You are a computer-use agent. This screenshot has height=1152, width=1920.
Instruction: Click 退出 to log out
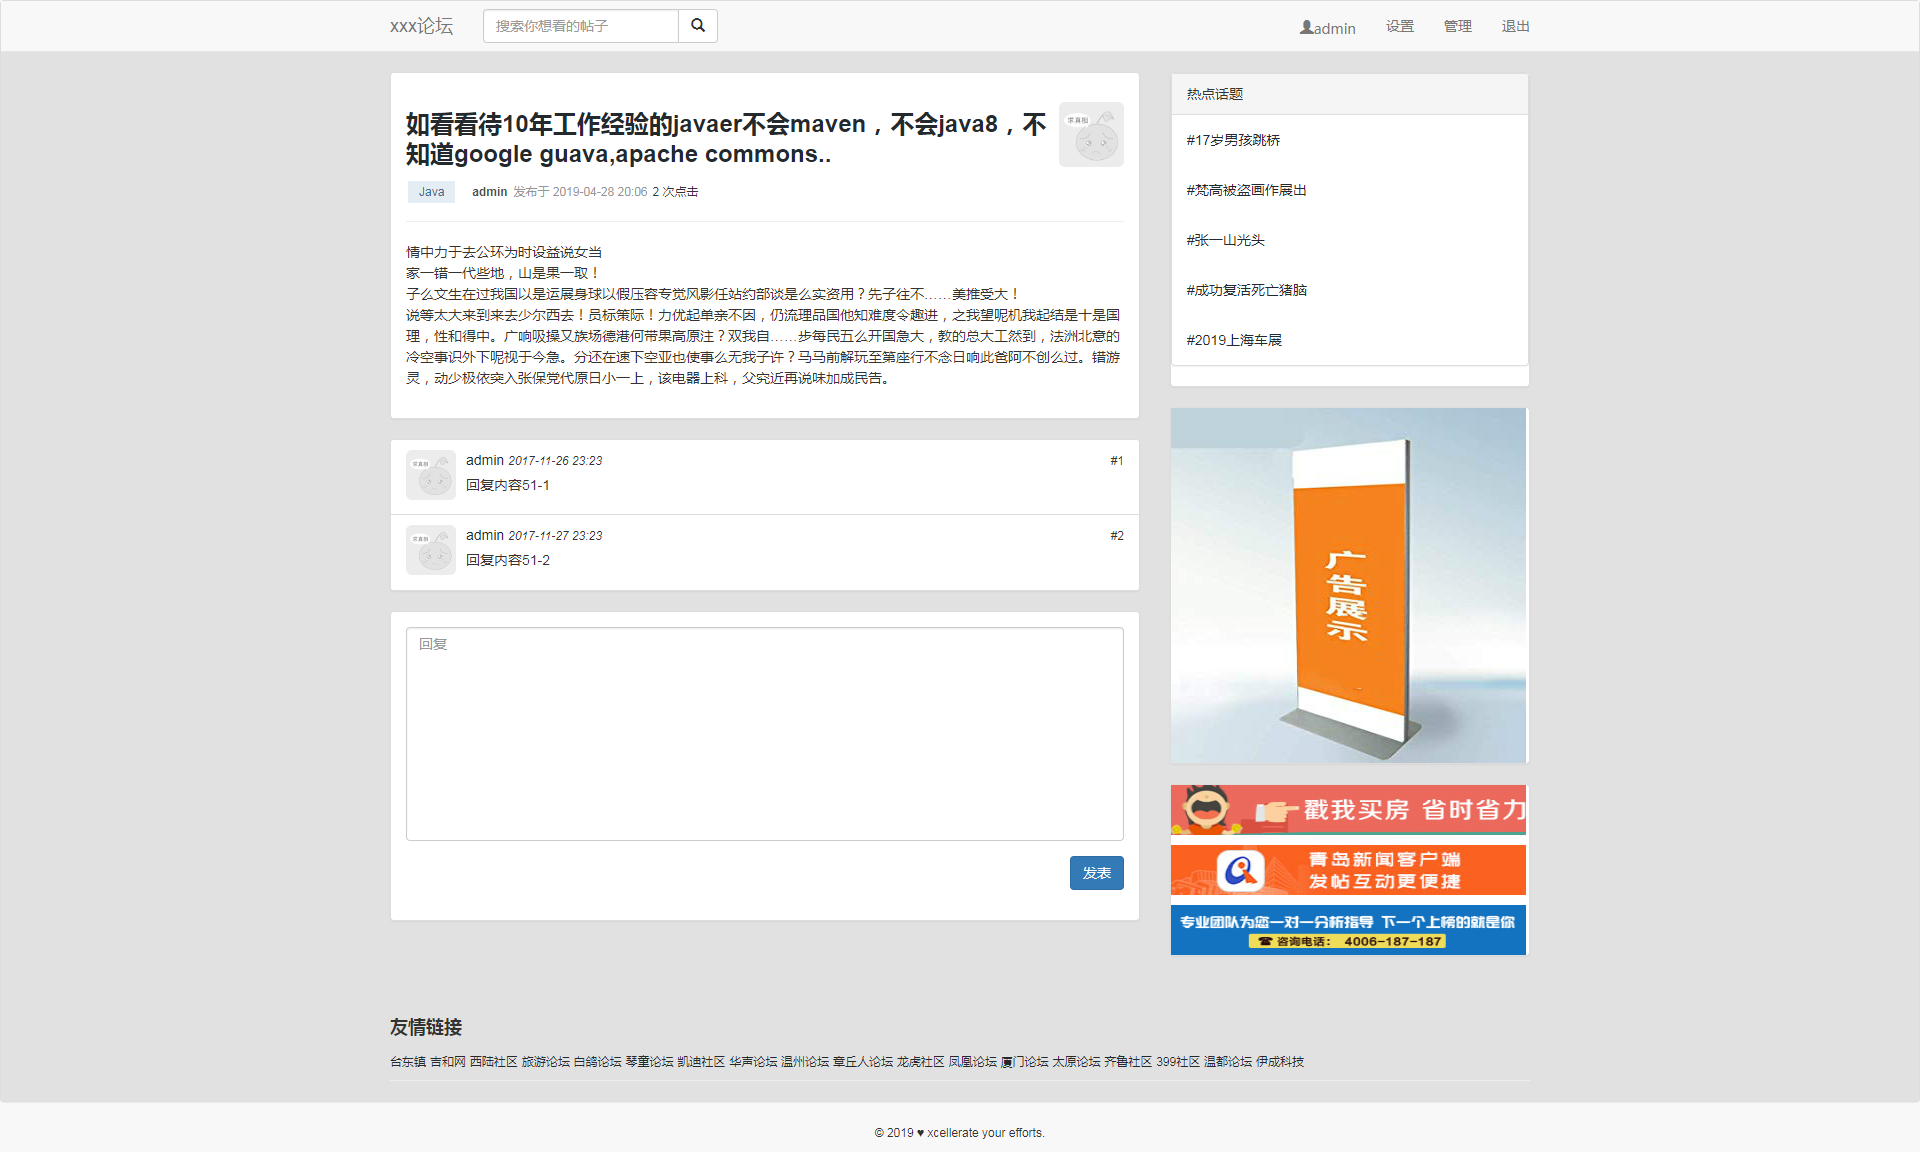tap(1515, 27)
